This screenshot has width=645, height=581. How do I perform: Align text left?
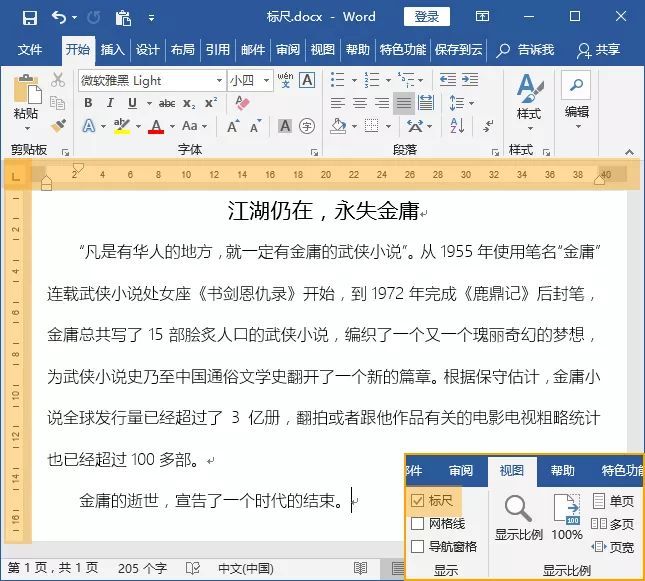point(338,103)
